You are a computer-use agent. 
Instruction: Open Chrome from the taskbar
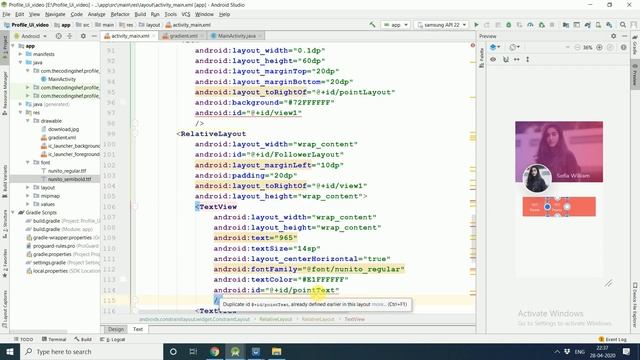tap(215, 351)
